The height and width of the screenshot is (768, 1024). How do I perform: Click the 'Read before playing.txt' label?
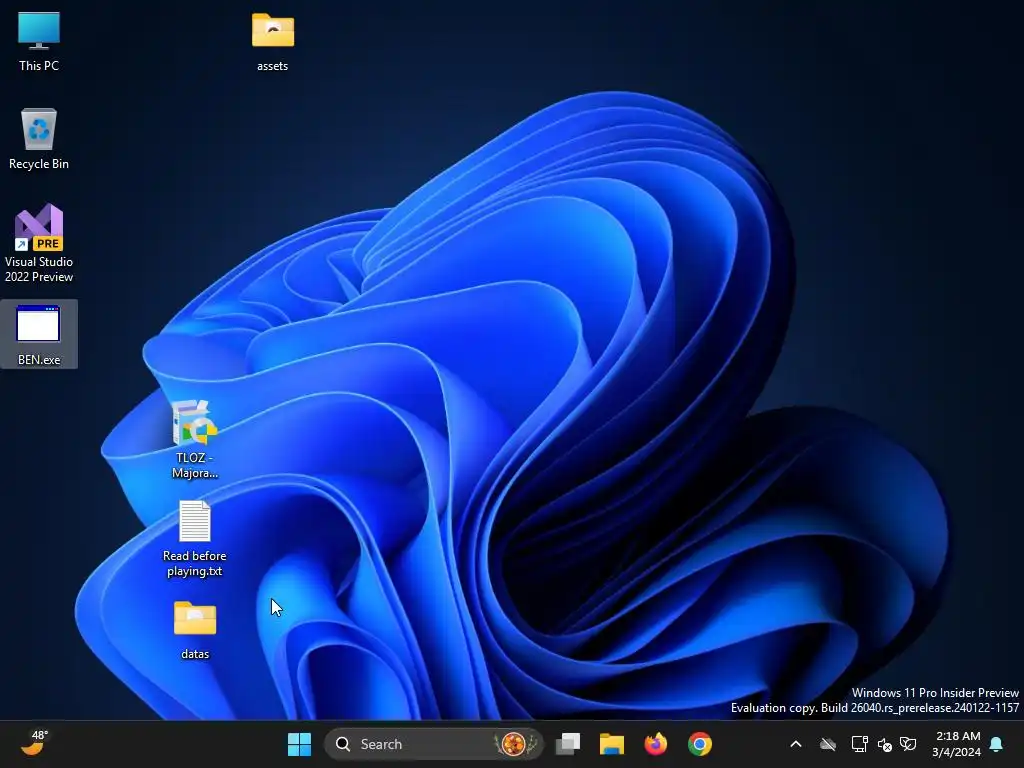click(195, 563)
